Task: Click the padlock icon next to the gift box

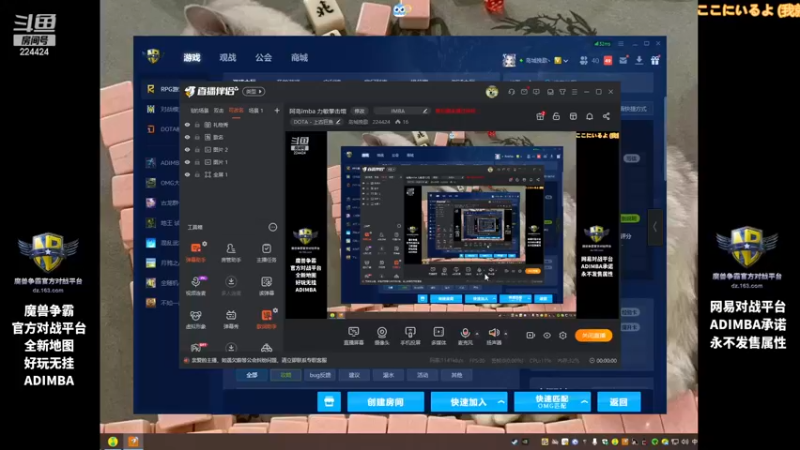Action: (x=556, y=116)
